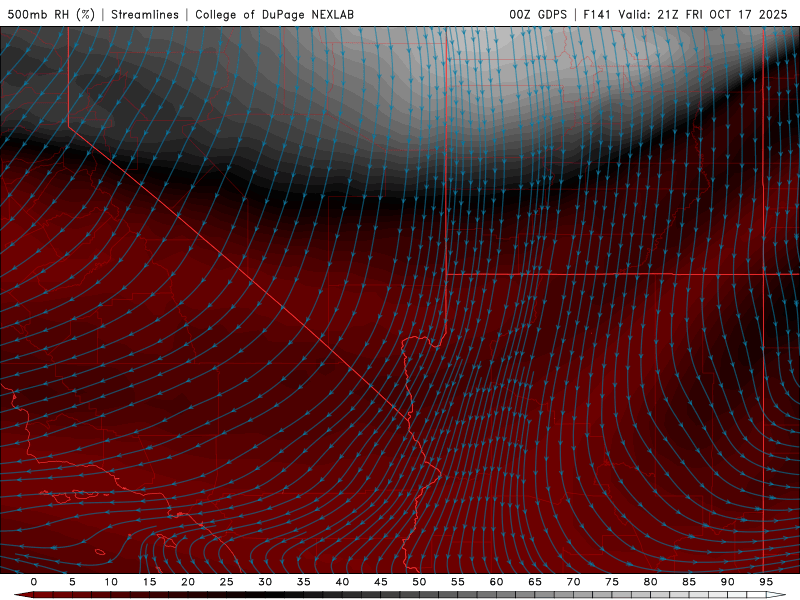
Task: Click the colorbar label "55"
Action: [458, 582]
